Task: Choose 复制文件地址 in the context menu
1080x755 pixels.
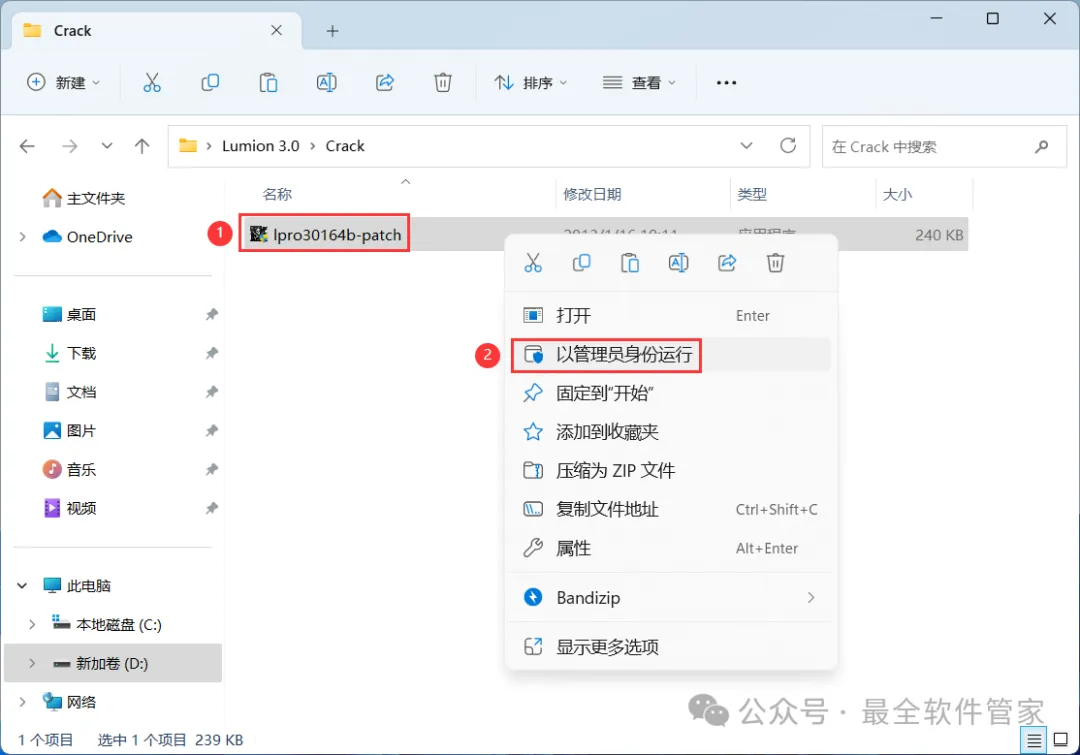Action: (x=671, y=510)
